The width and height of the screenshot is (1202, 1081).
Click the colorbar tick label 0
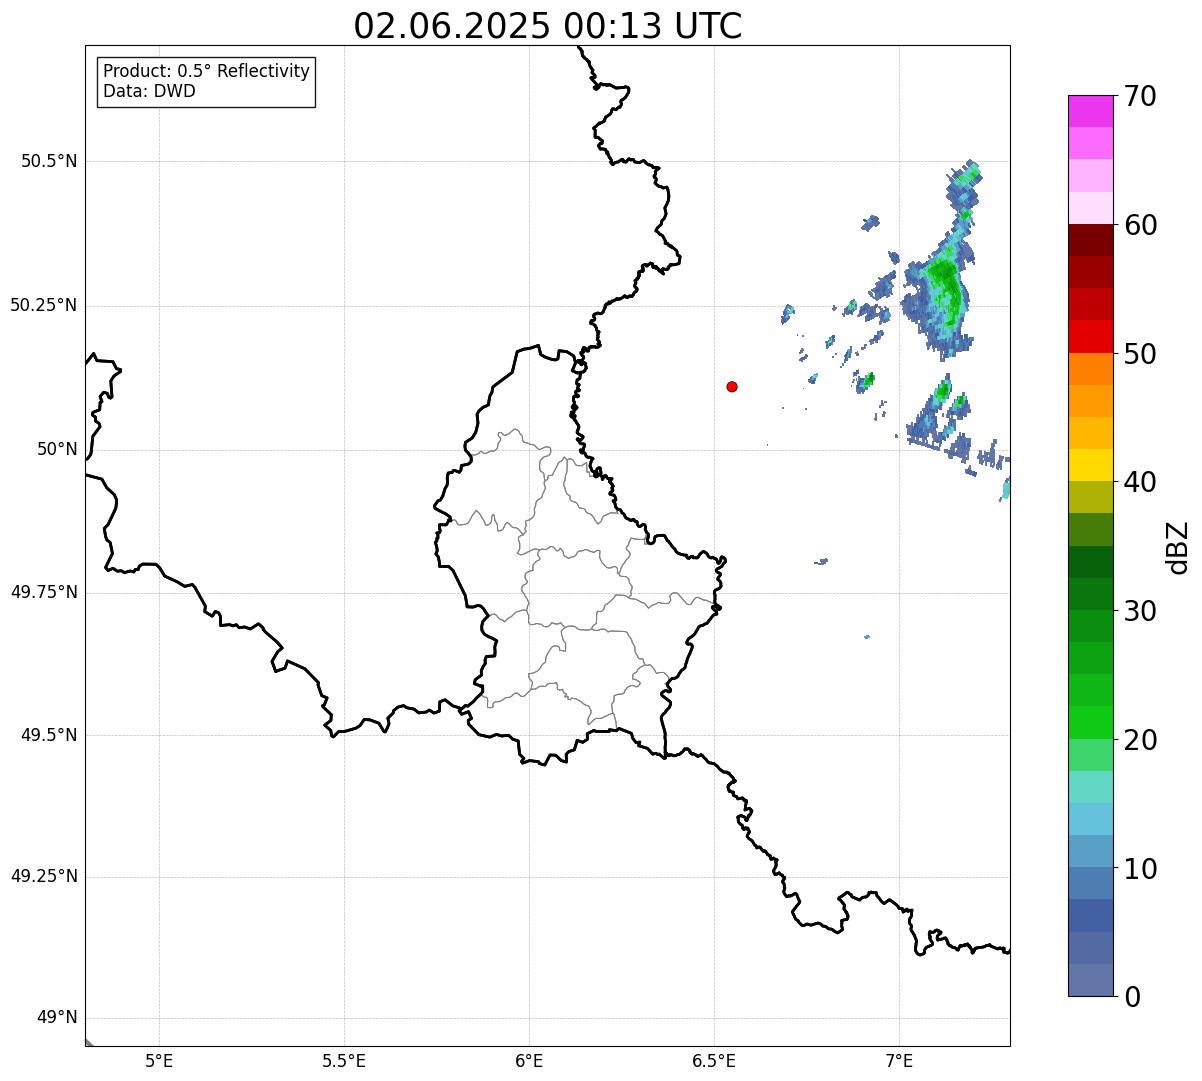pyautogui.click(x=1132, y=997)
